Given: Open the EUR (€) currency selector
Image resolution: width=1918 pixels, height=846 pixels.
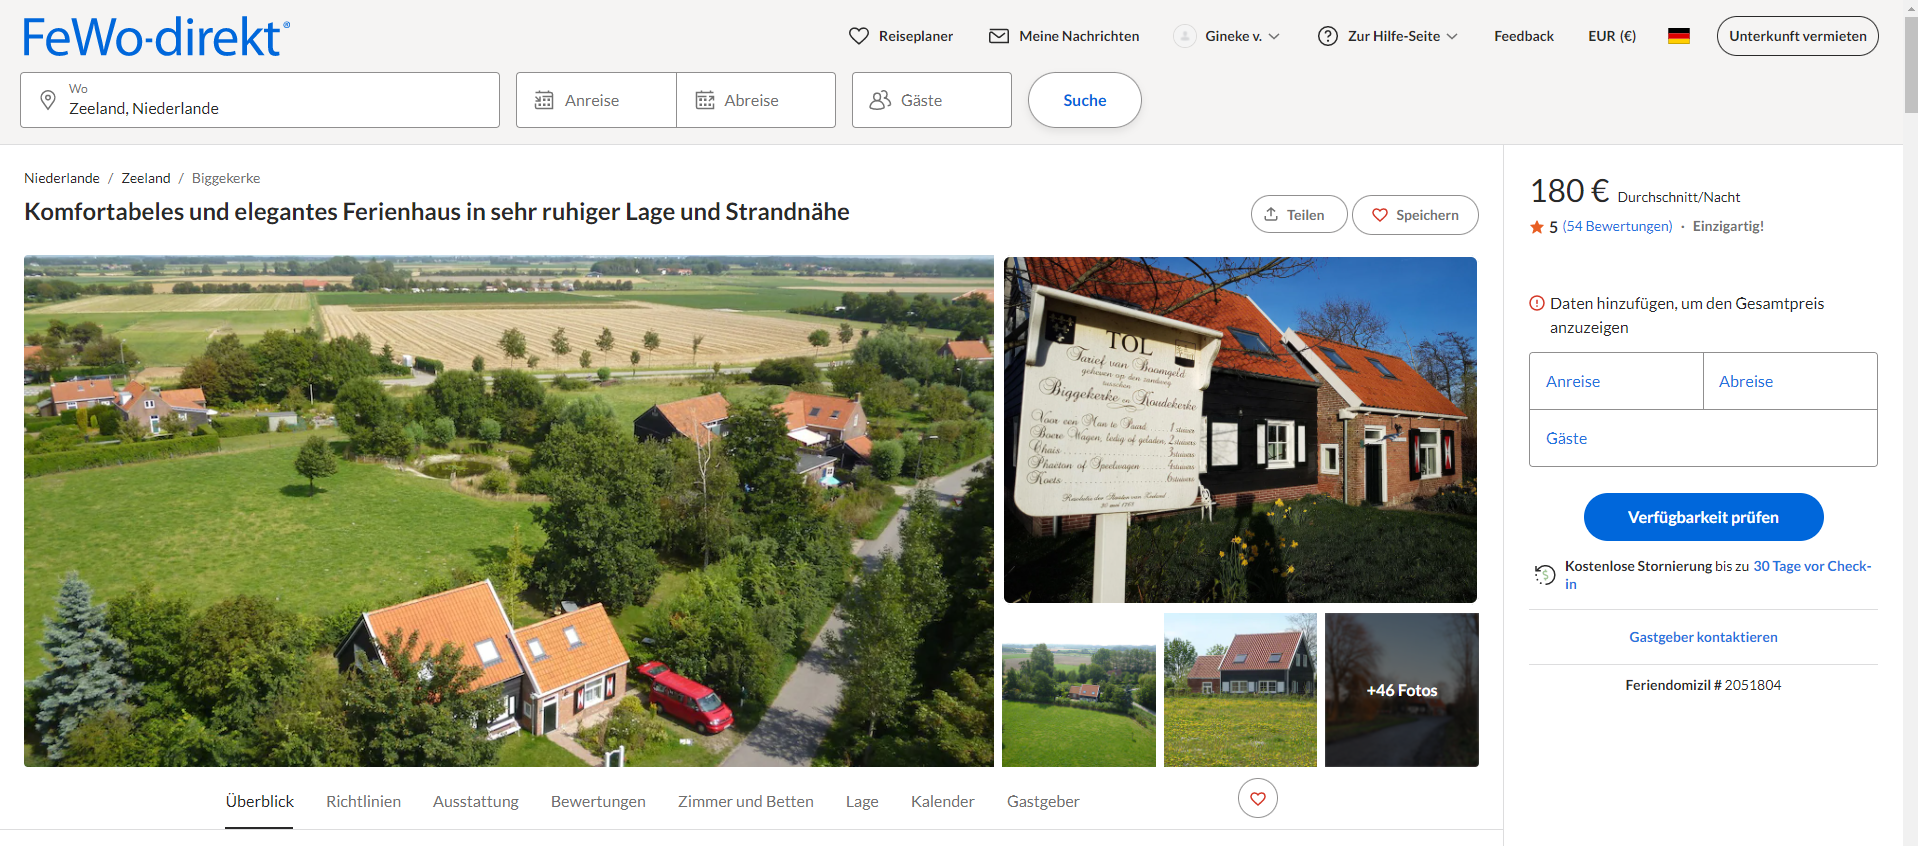Looking at the screenshot, I should point(1611,36).
